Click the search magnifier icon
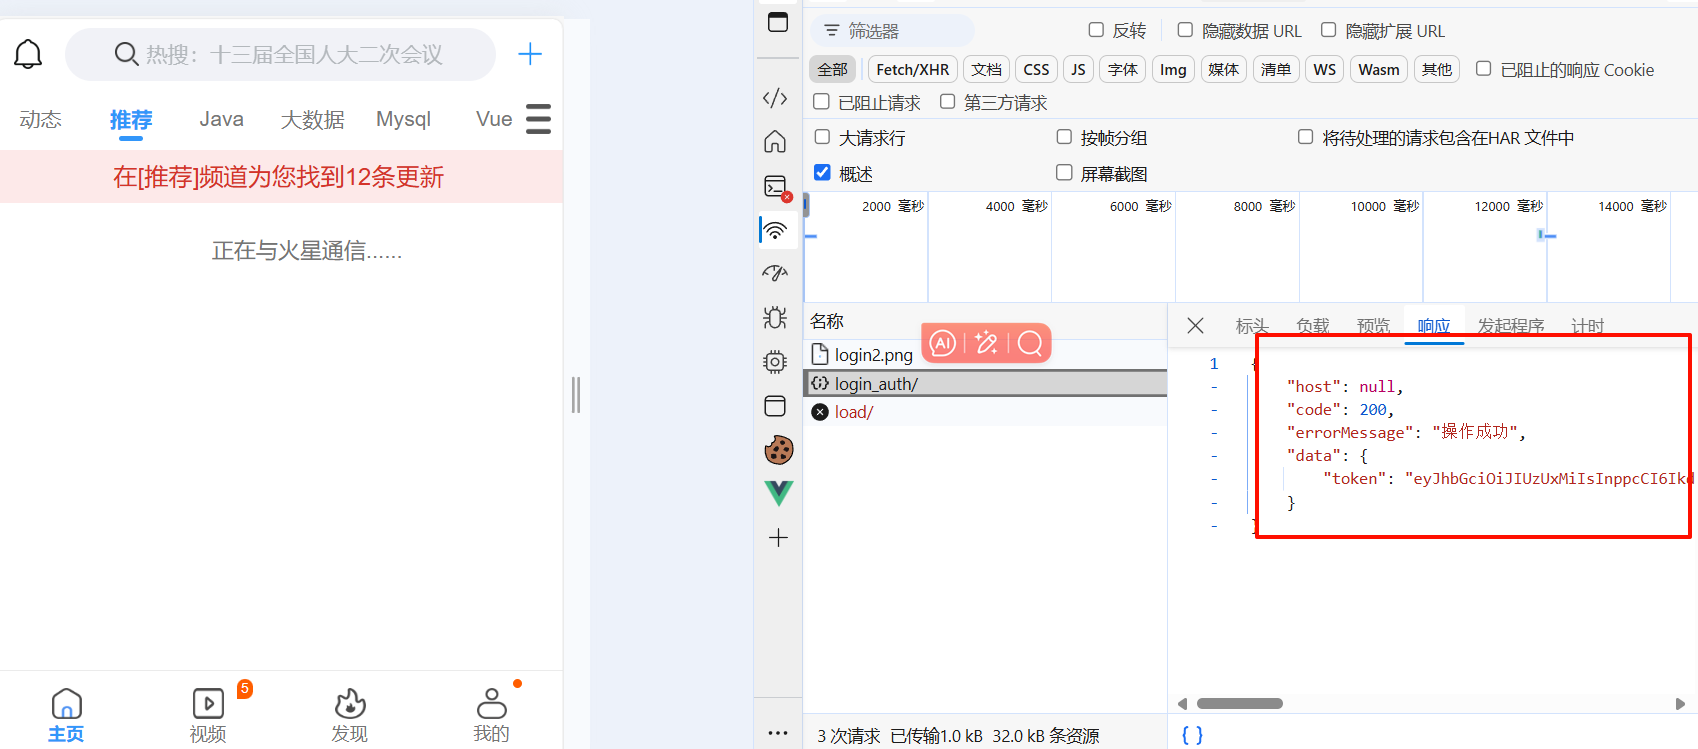The height and width of the screenshot is (749, 1698). coord(126,54)
